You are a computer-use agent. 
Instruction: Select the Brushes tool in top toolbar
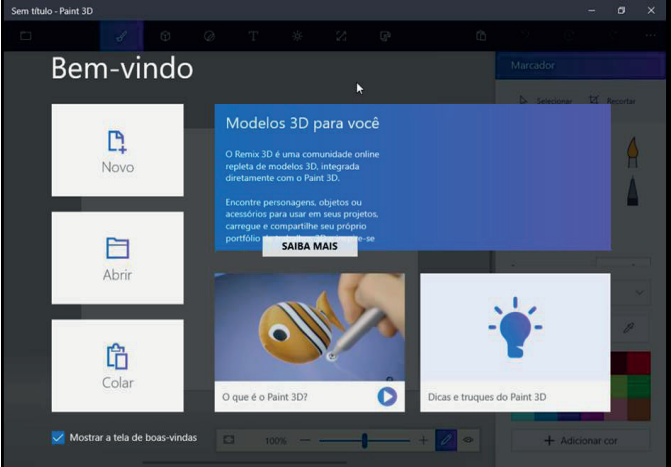coord(121,36)
